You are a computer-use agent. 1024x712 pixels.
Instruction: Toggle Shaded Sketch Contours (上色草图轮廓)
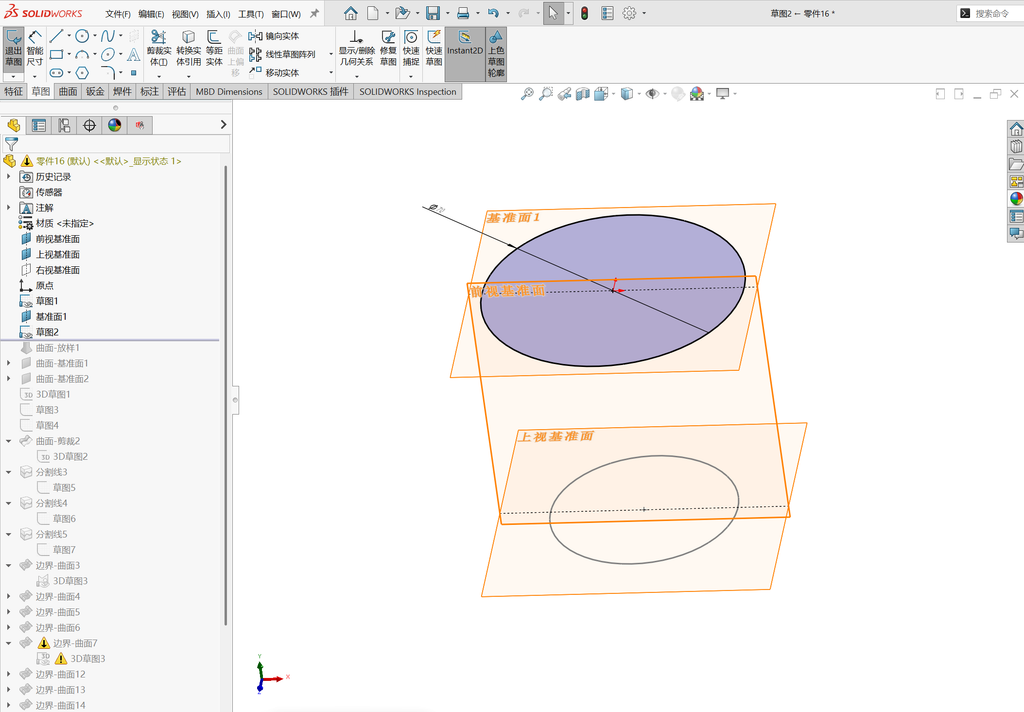[496, 54]
